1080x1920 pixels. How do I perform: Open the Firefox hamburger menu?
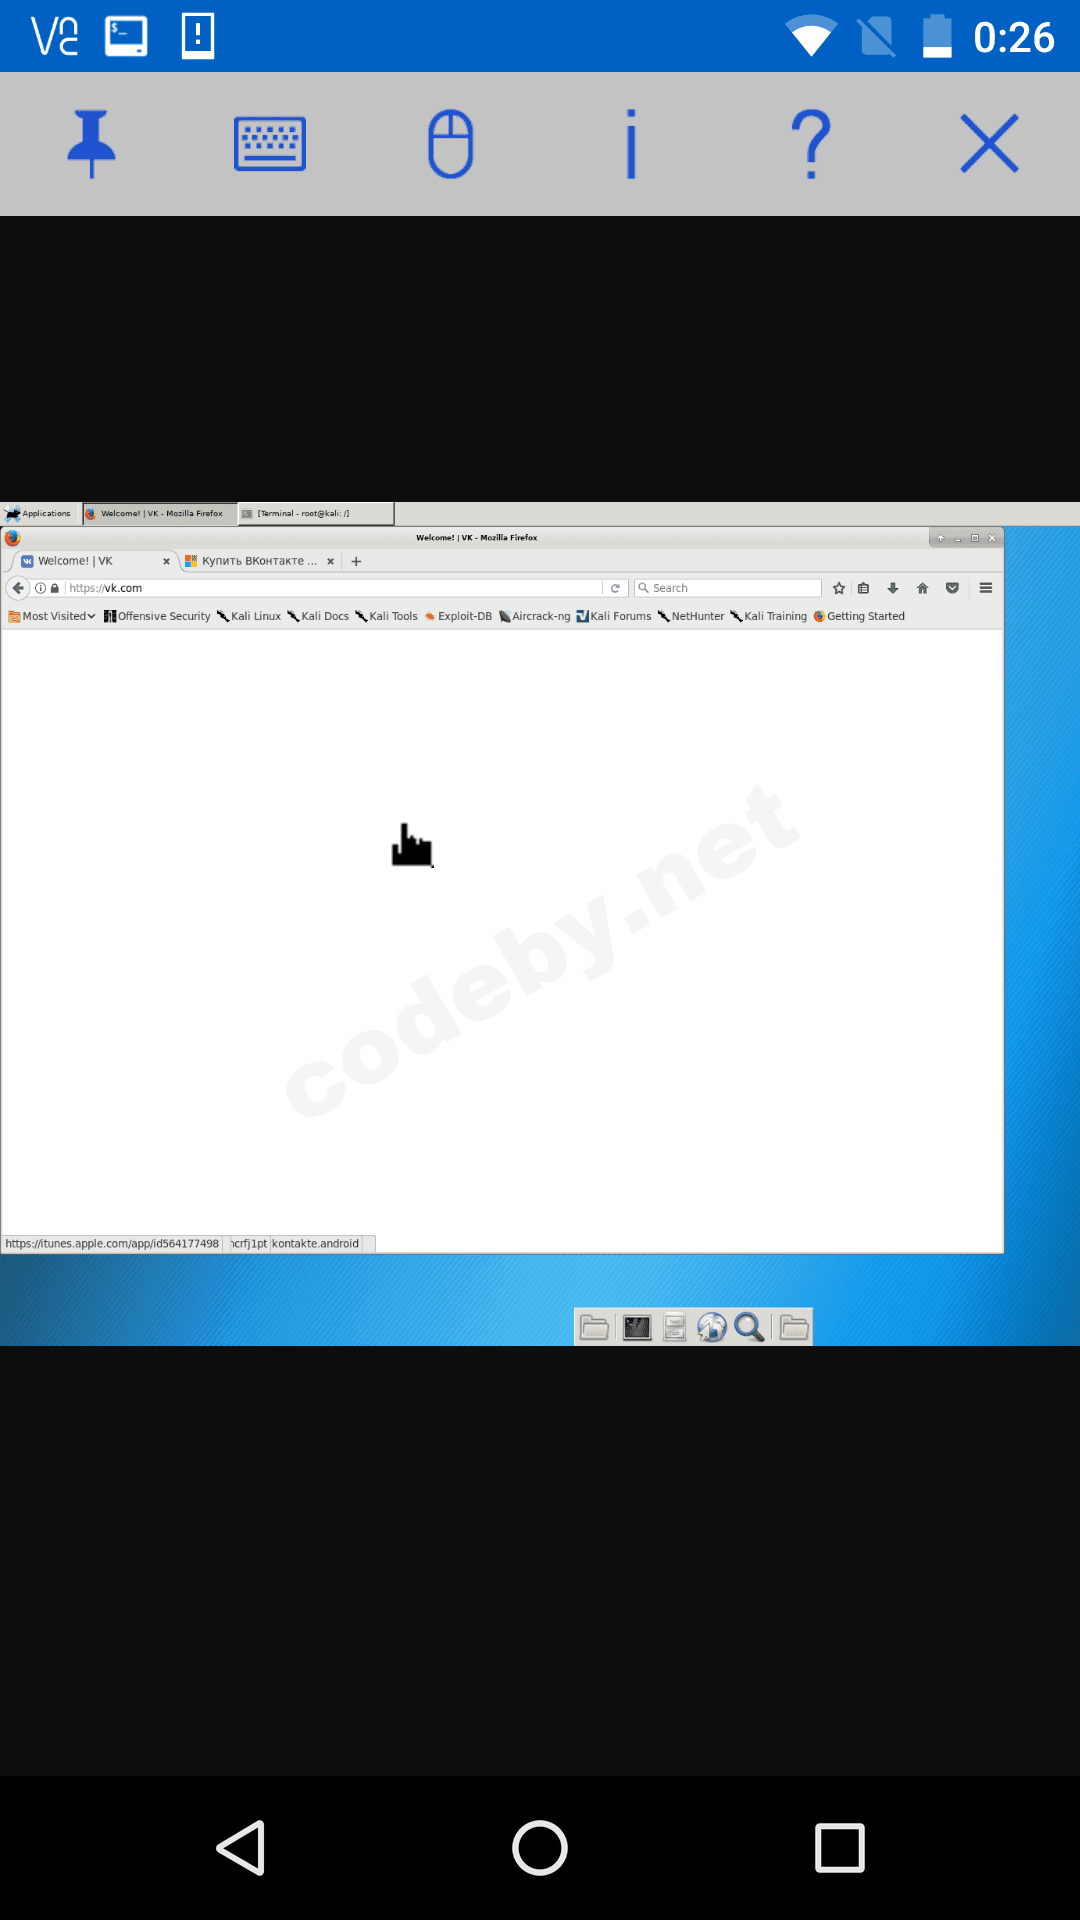coord(986,588)
